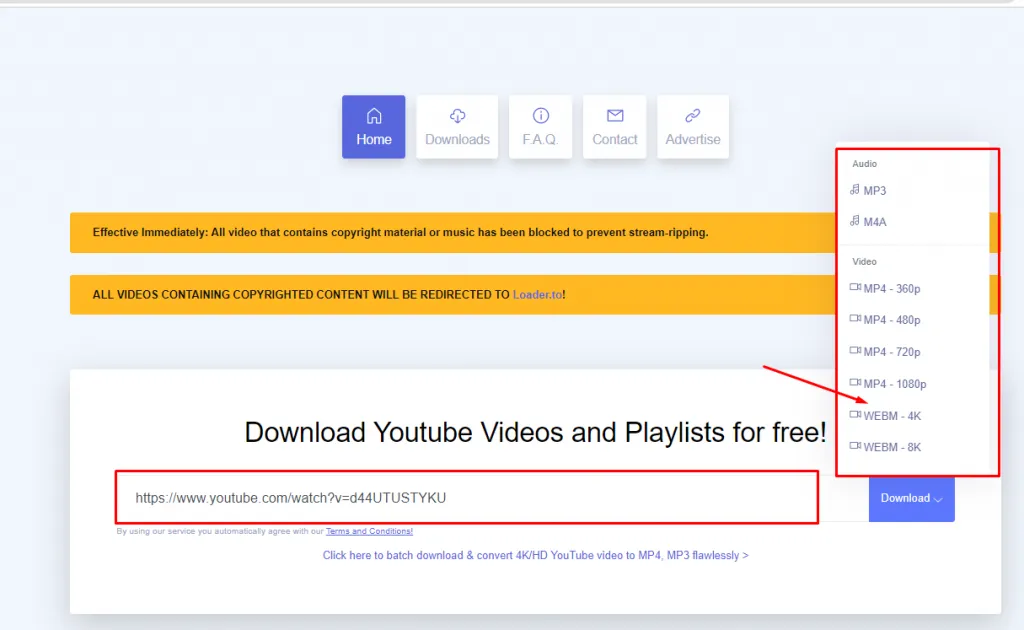
Task: Click the camera icon beside MP4 - 480p
Action: coord(855,319)
